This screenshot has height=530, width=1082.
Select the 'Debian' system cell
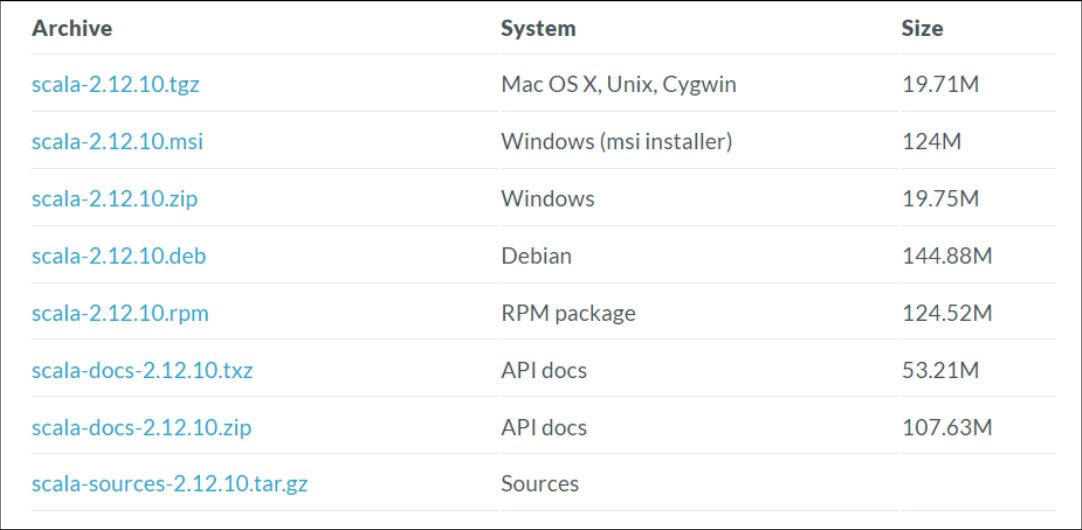click(536, 256)
